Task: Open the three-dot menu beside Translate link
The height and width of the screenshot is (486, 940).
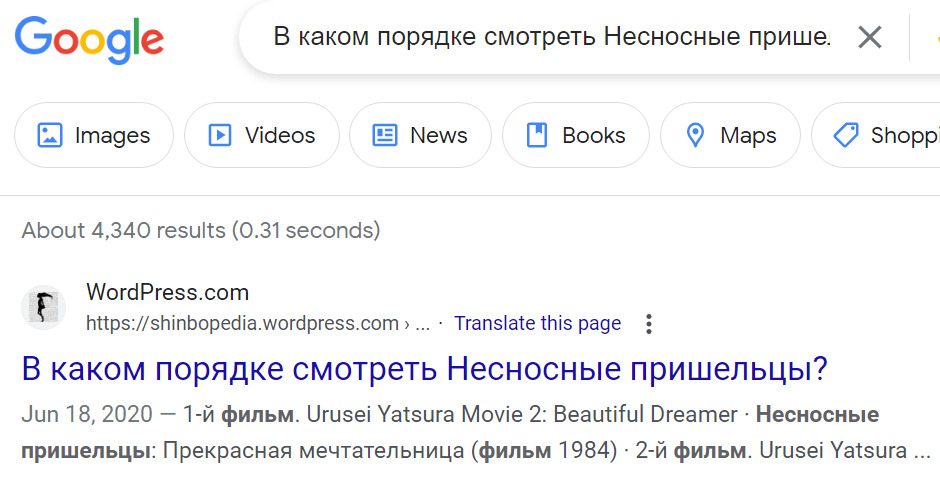Action: point(649,324)
